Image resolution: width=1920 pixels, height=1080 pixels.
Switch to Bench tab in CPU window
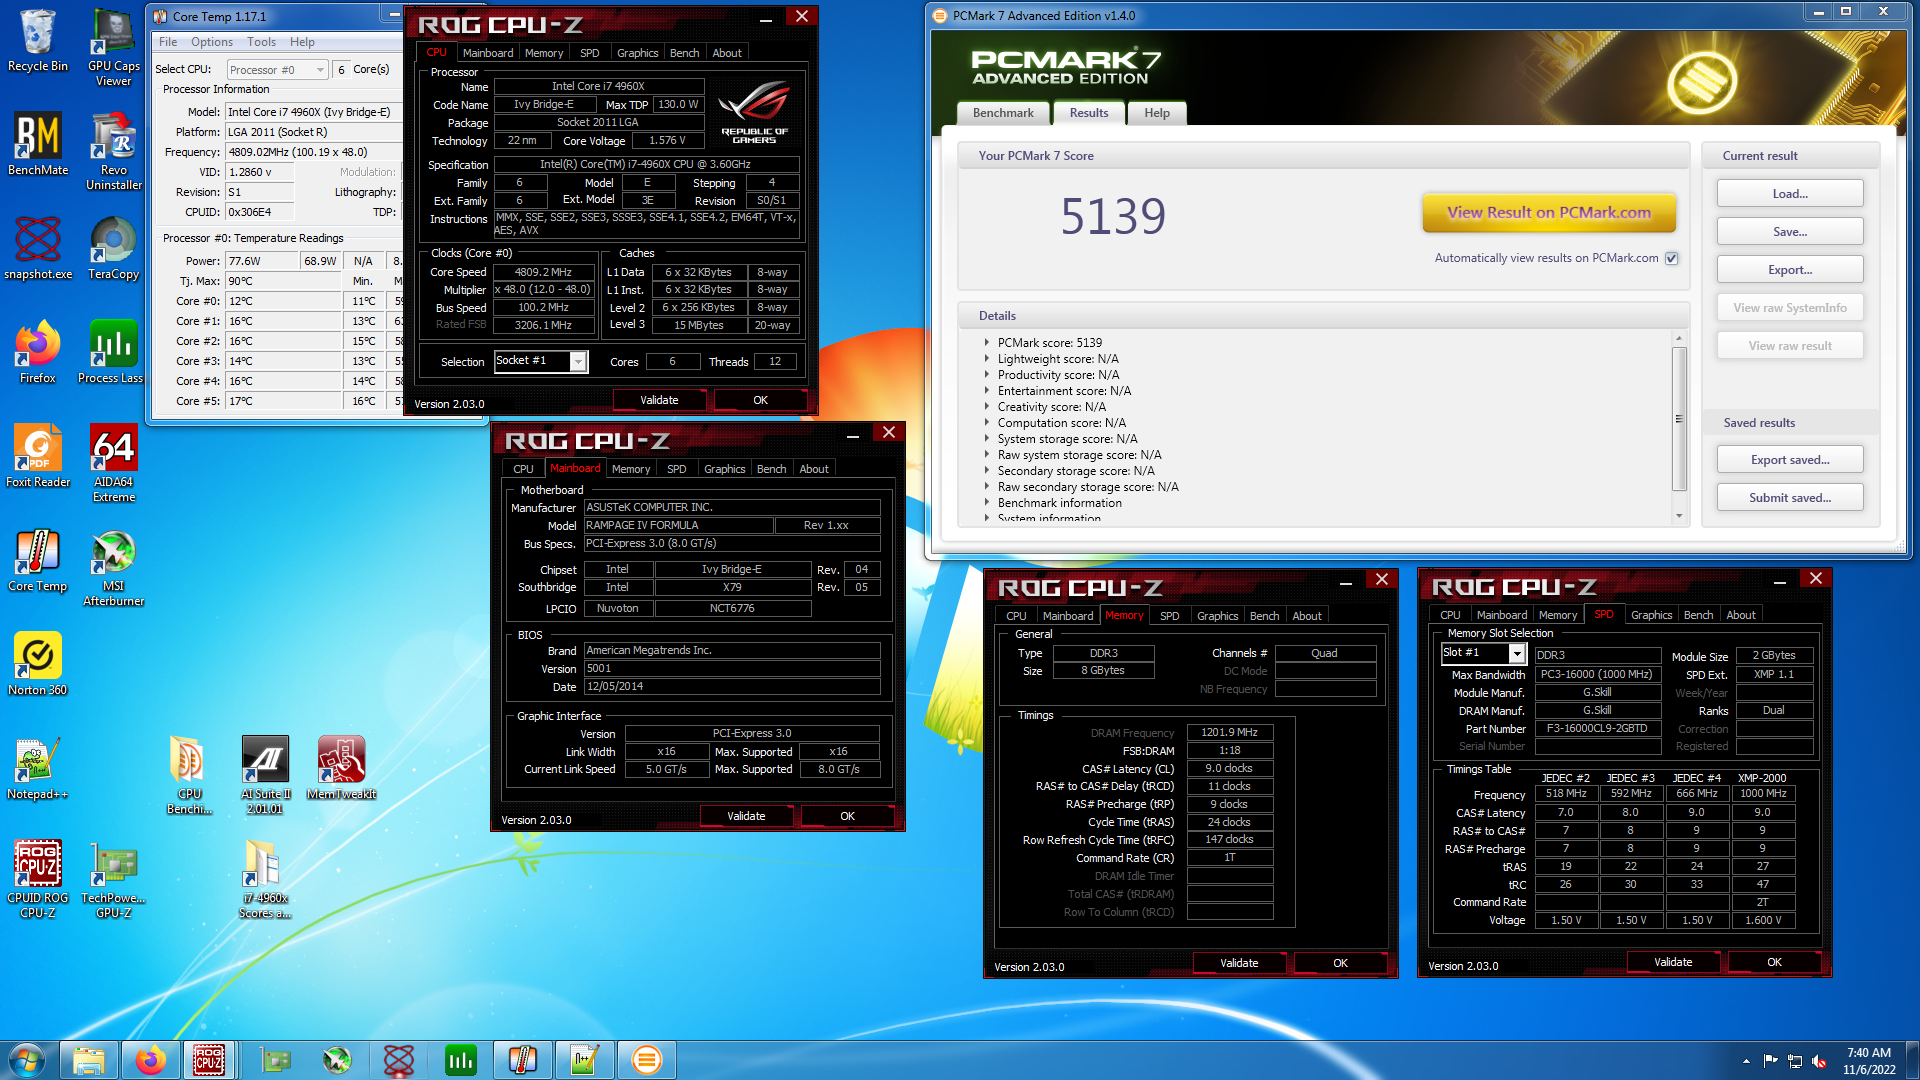684,53
